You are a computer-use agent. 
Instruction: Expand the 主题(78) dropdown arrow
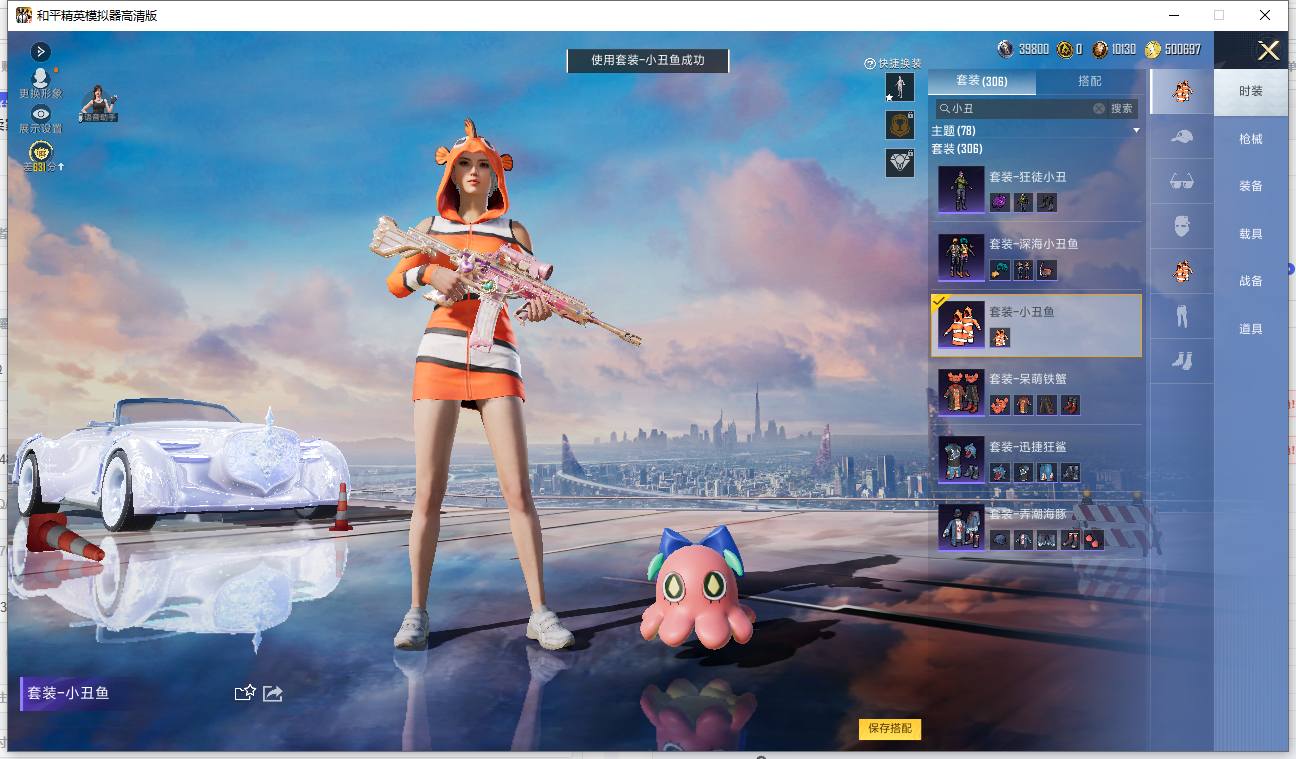pyautogui.click(x=1136, y=131)
